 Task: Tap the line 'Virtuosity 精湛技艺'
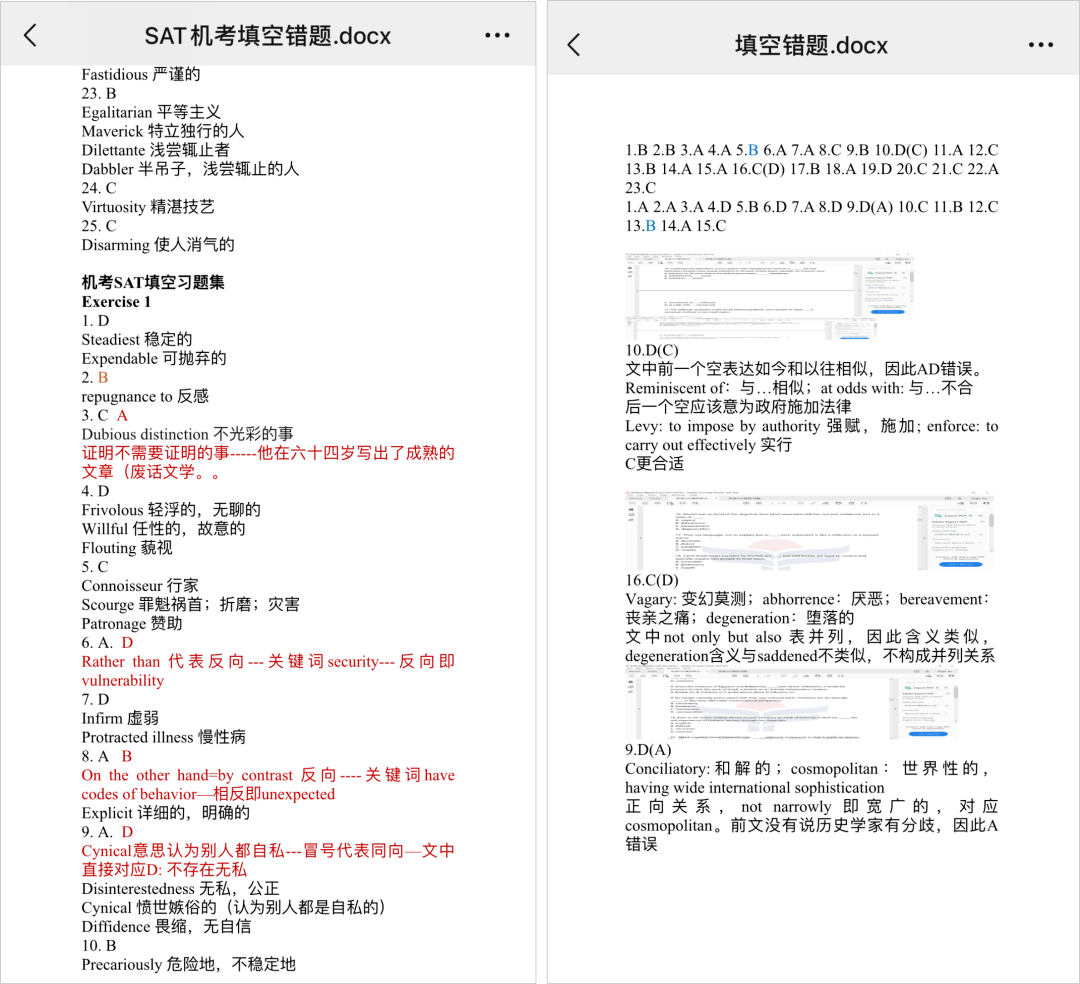coord(148,207)
